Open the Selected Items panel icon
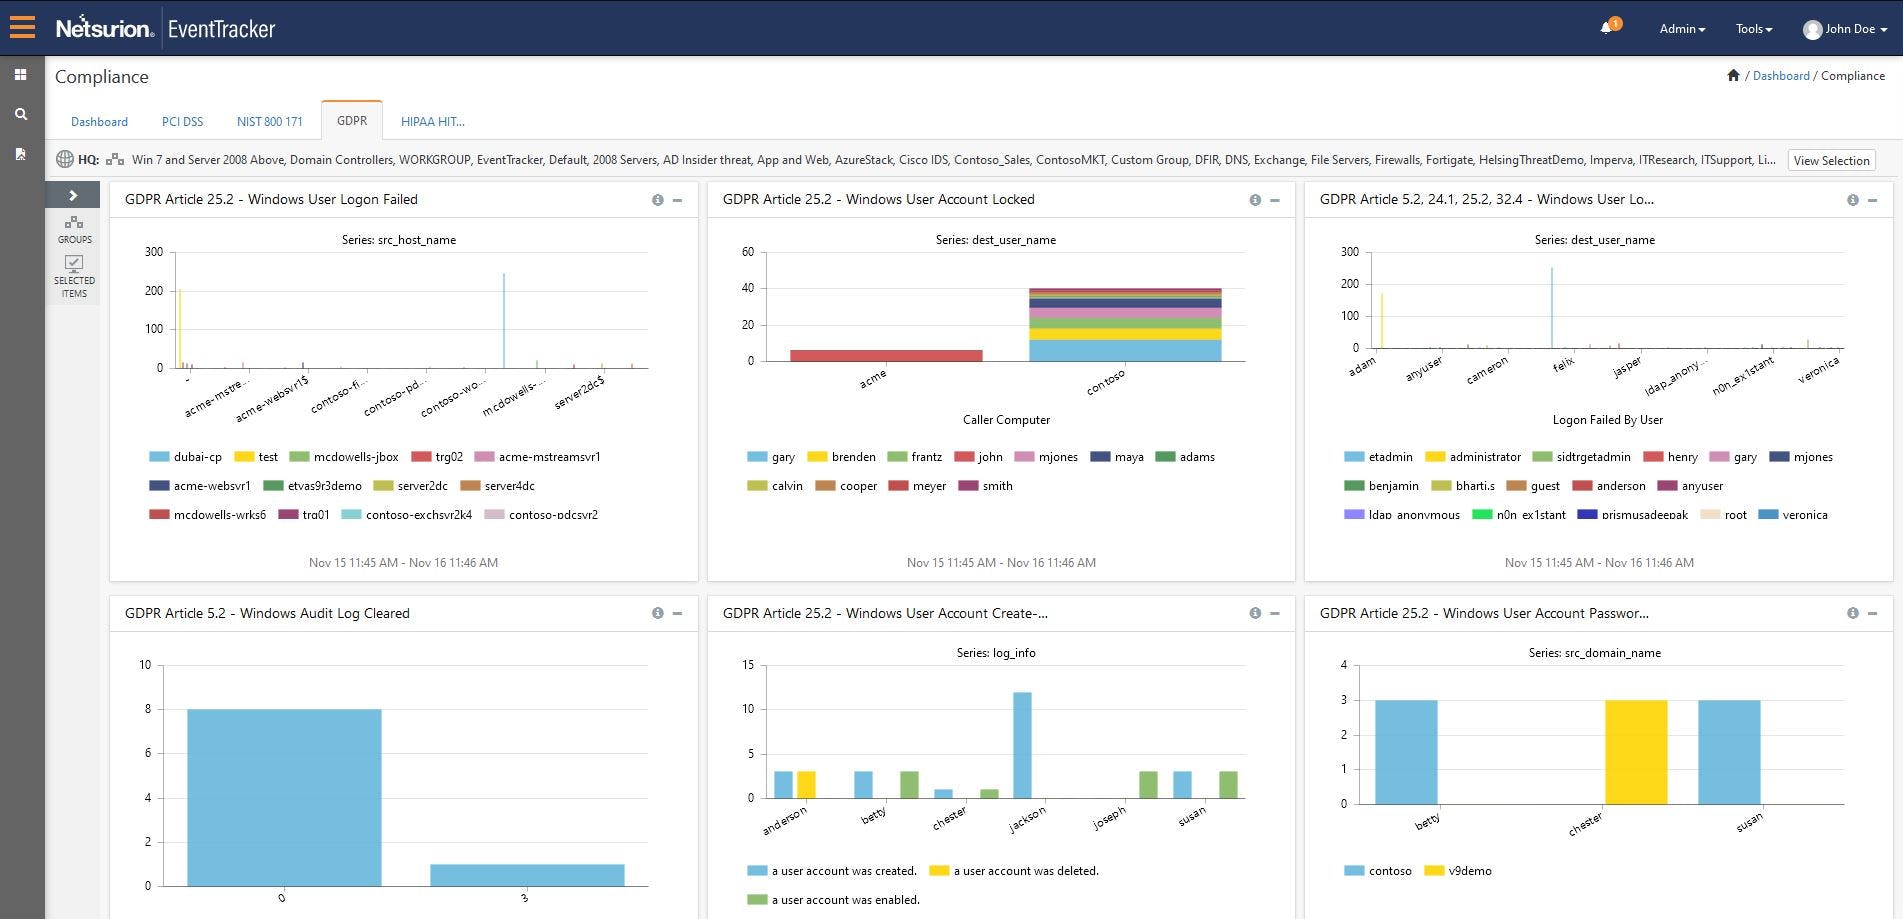 (74, 276)
